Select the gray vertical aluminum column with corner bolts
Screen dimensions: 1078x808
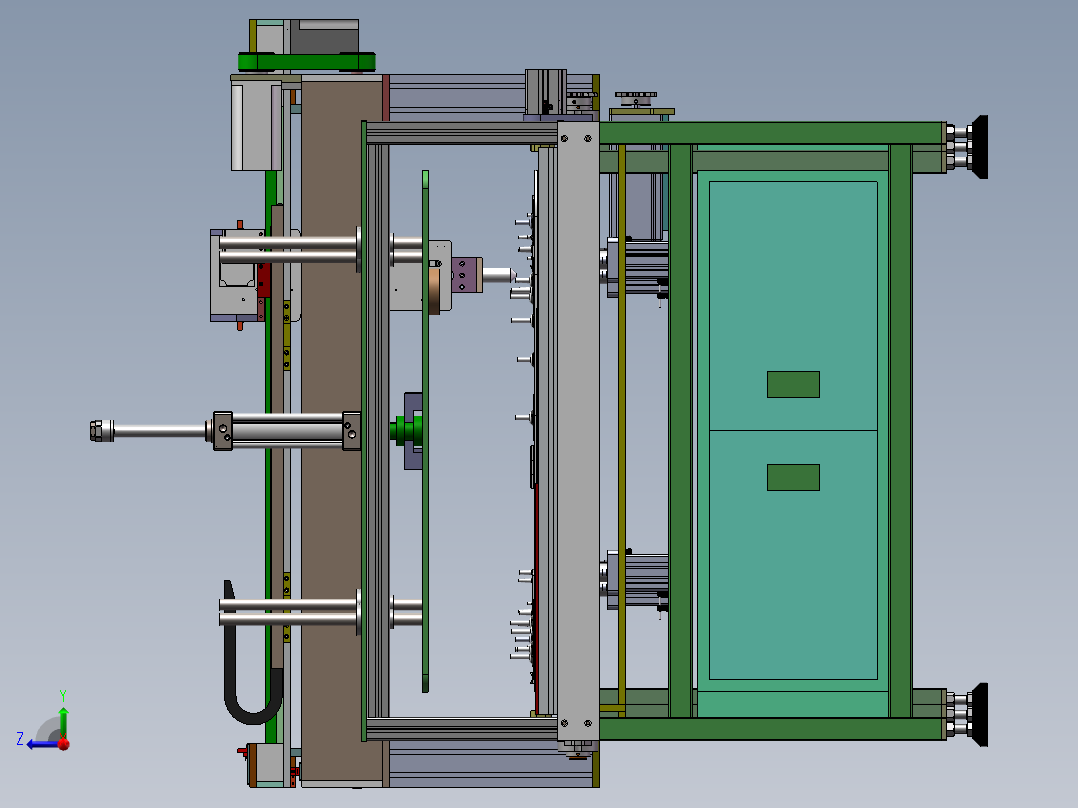click(578, 431)
